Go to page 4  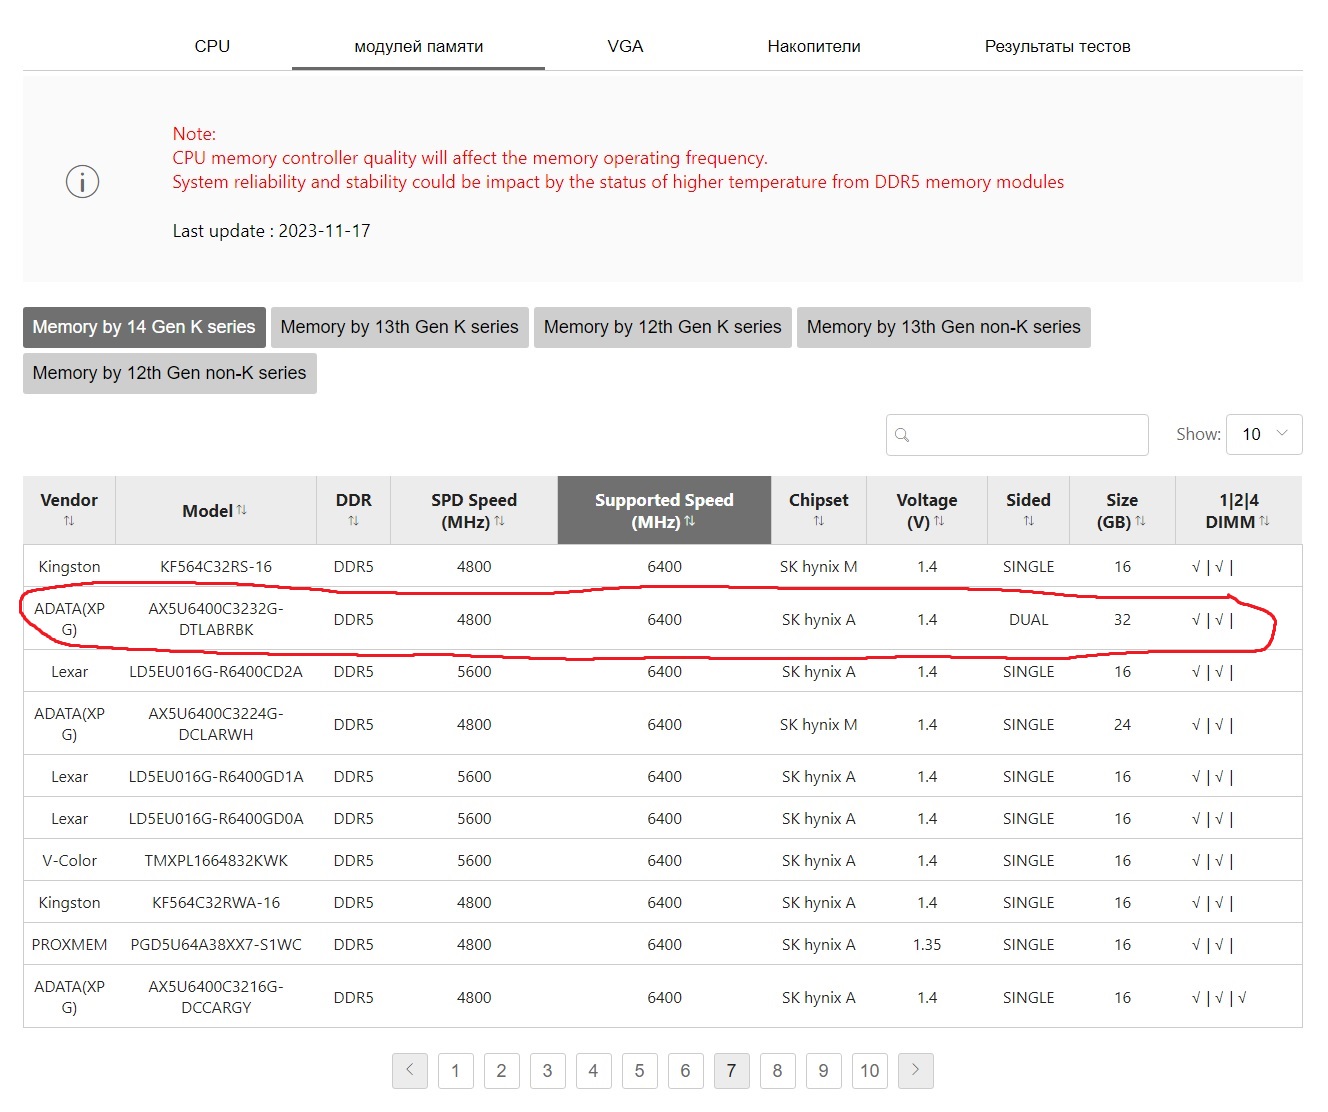coord(594,1070)
